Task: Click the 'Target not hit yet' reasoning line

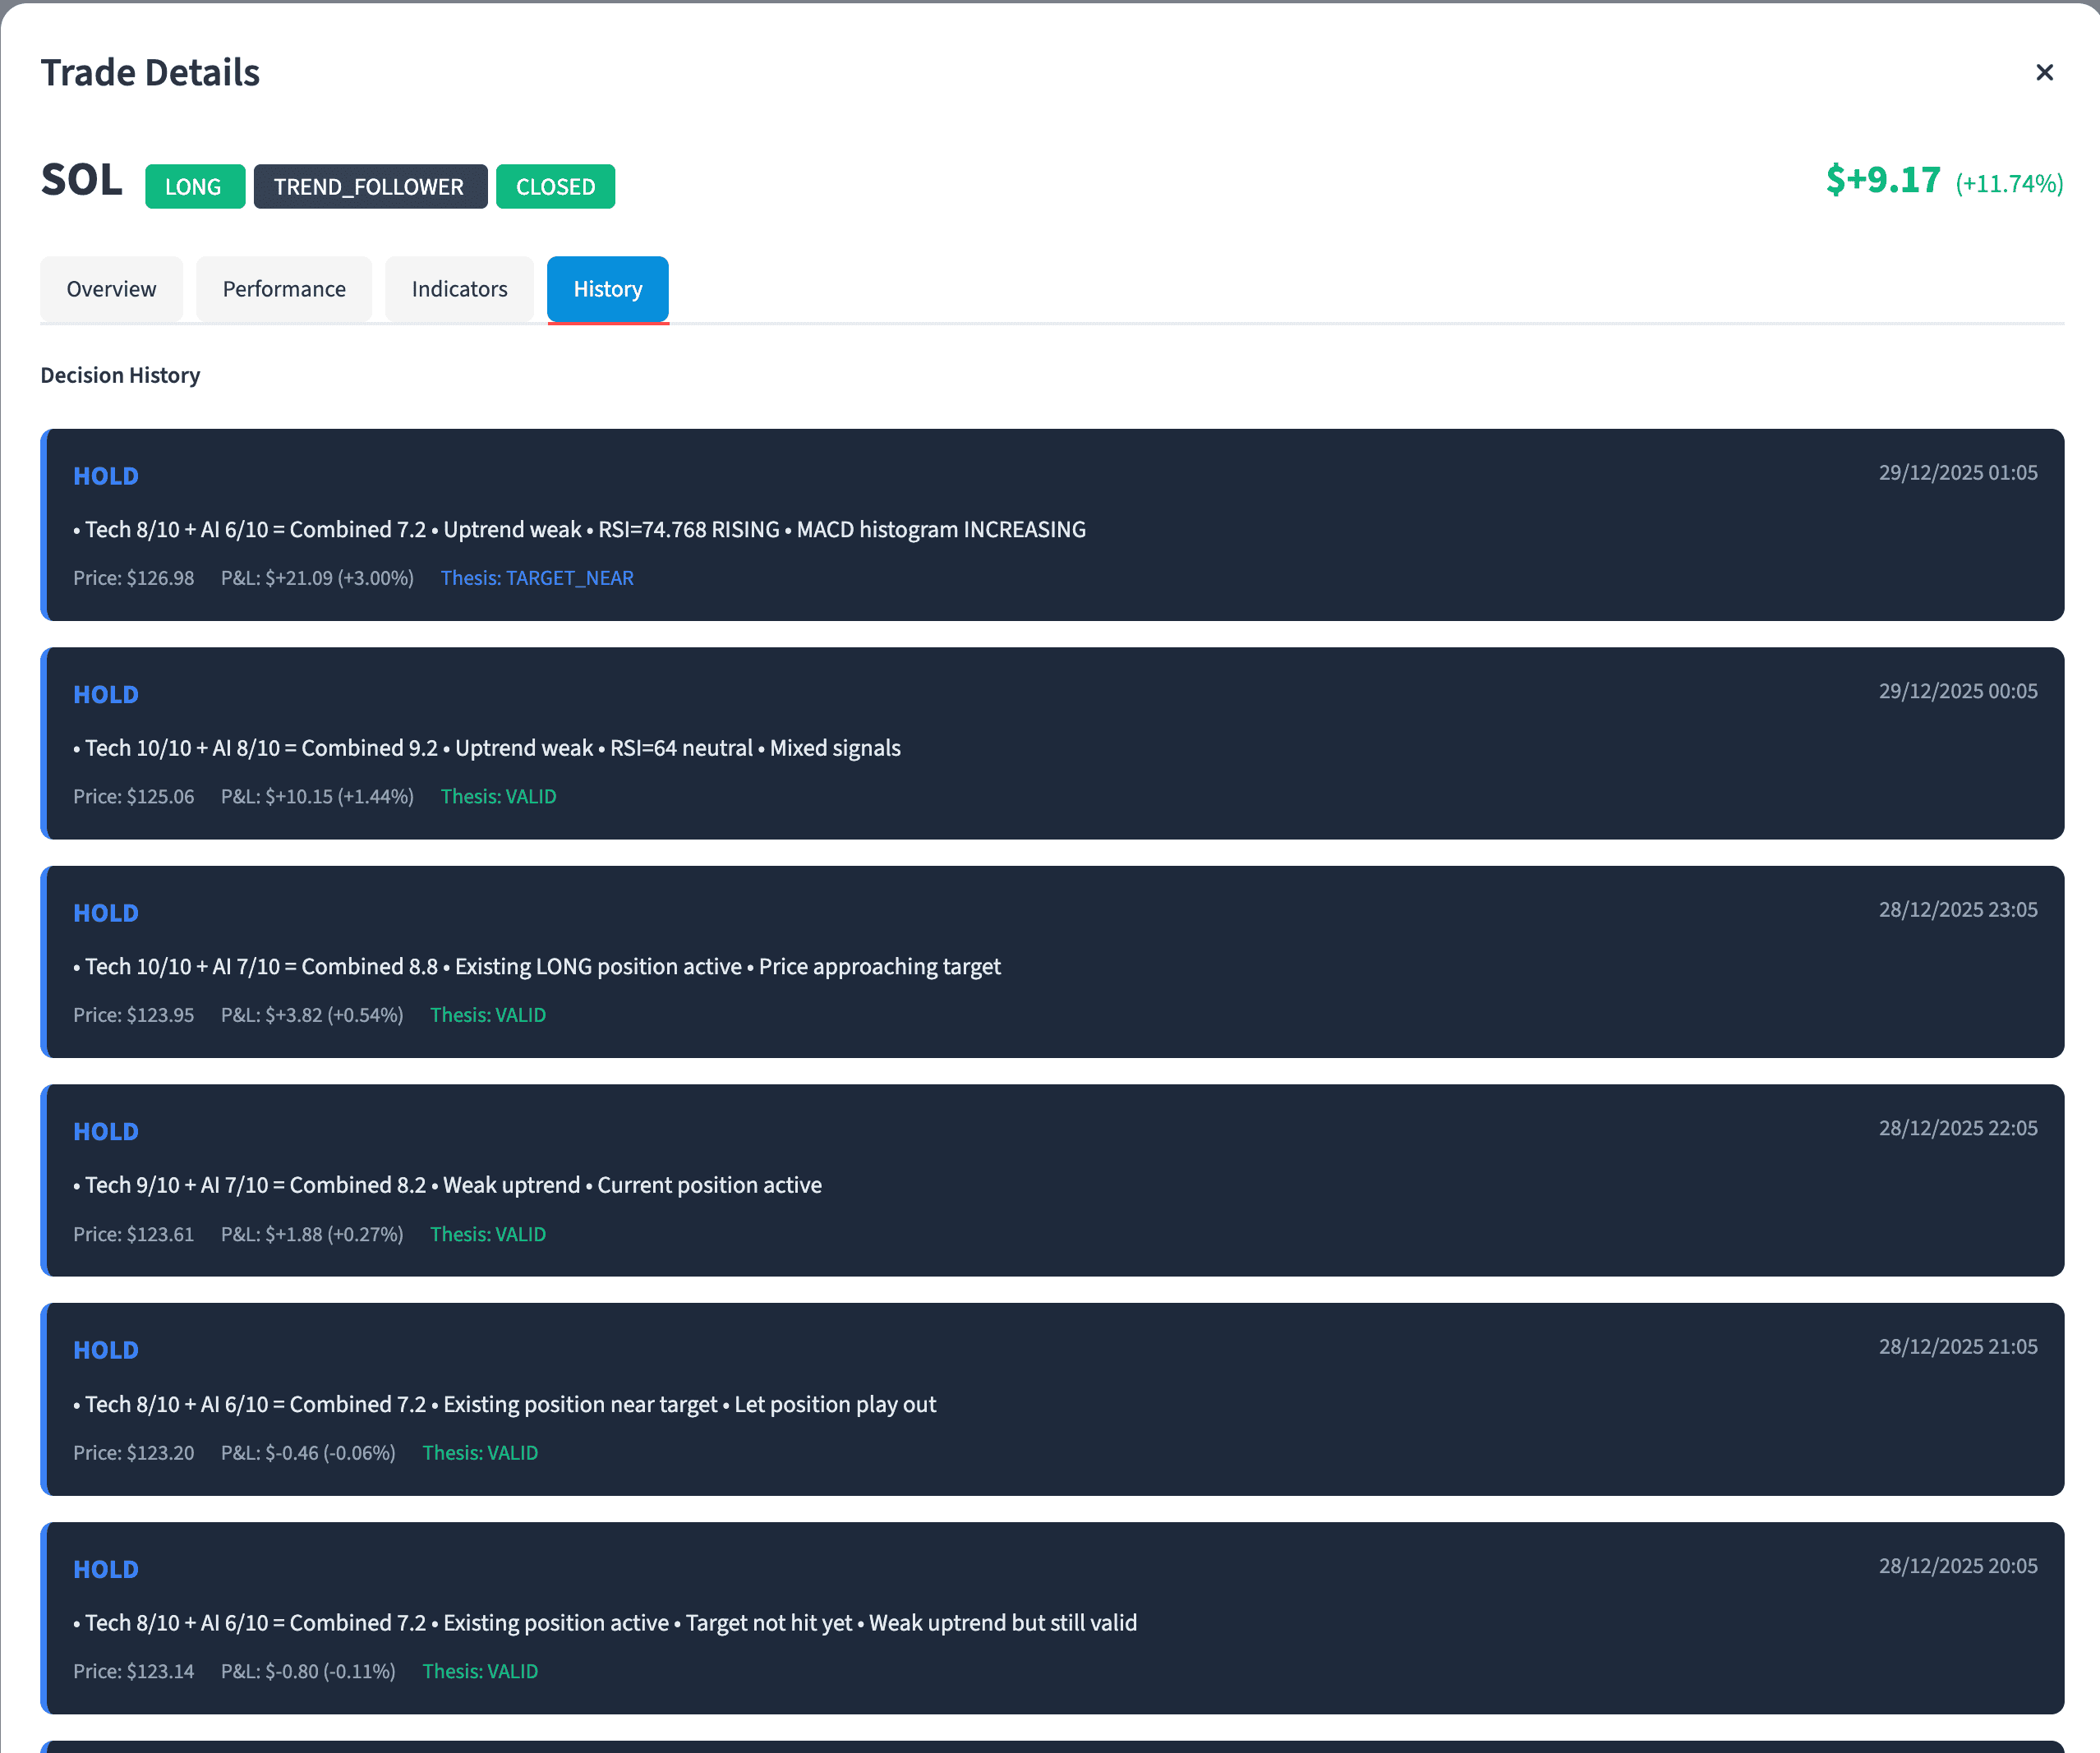Action: [605, 1624]
